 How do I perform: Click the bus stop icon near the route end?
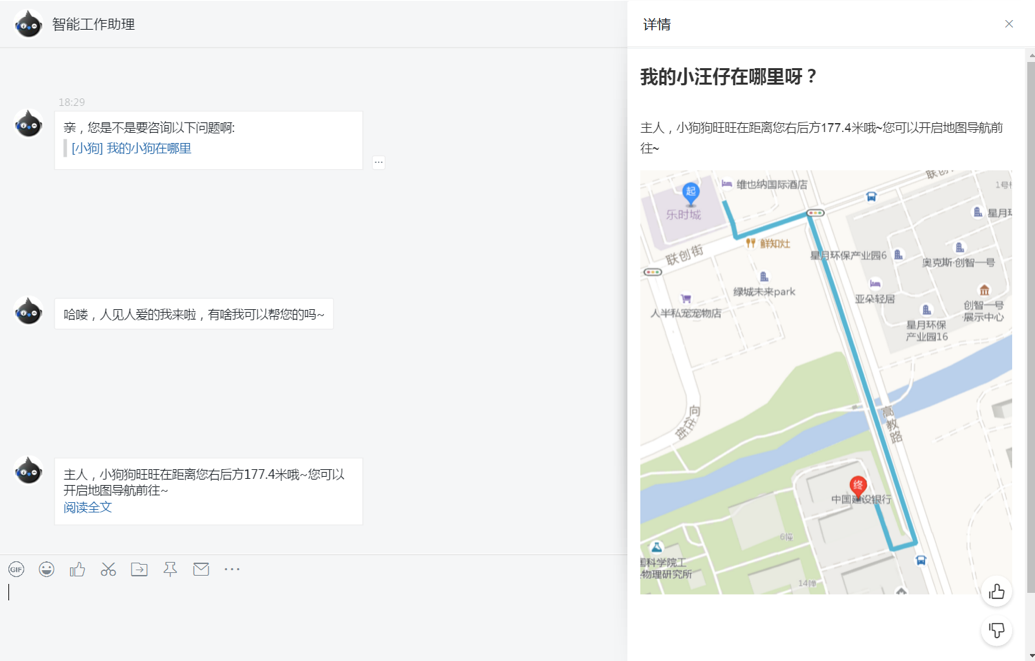[921, 561]
